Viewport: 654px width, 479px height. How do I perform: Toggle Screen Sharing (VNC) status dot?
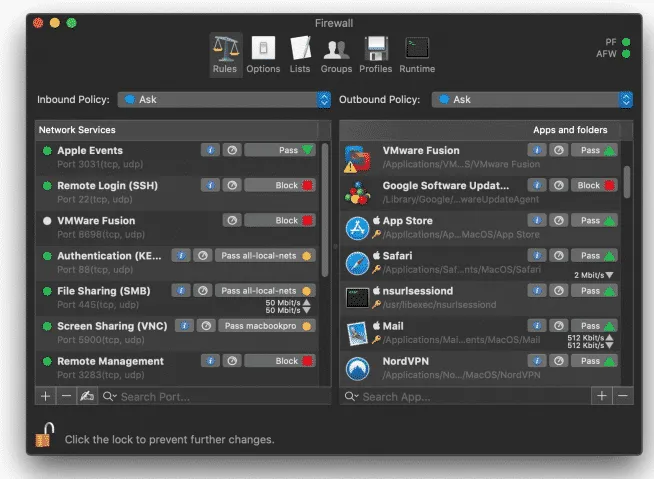pyautogui.click(x=47, y=326)
